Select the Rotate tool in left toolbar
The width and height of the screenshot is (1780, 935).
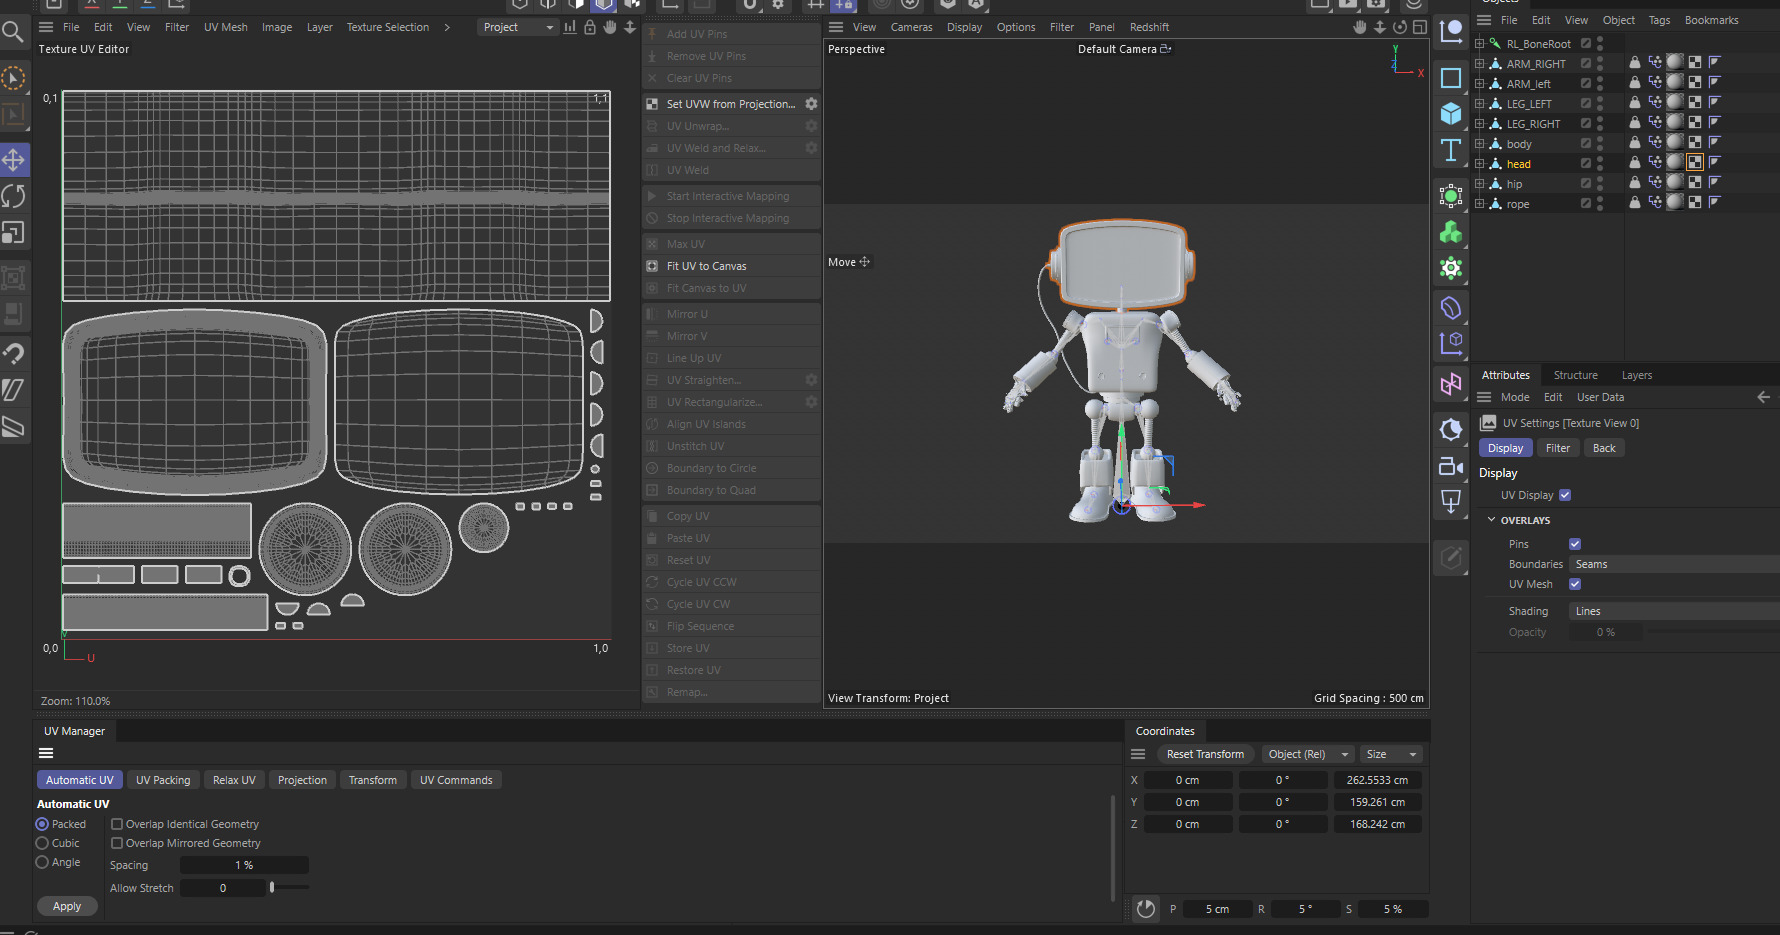tap(14, 197)
